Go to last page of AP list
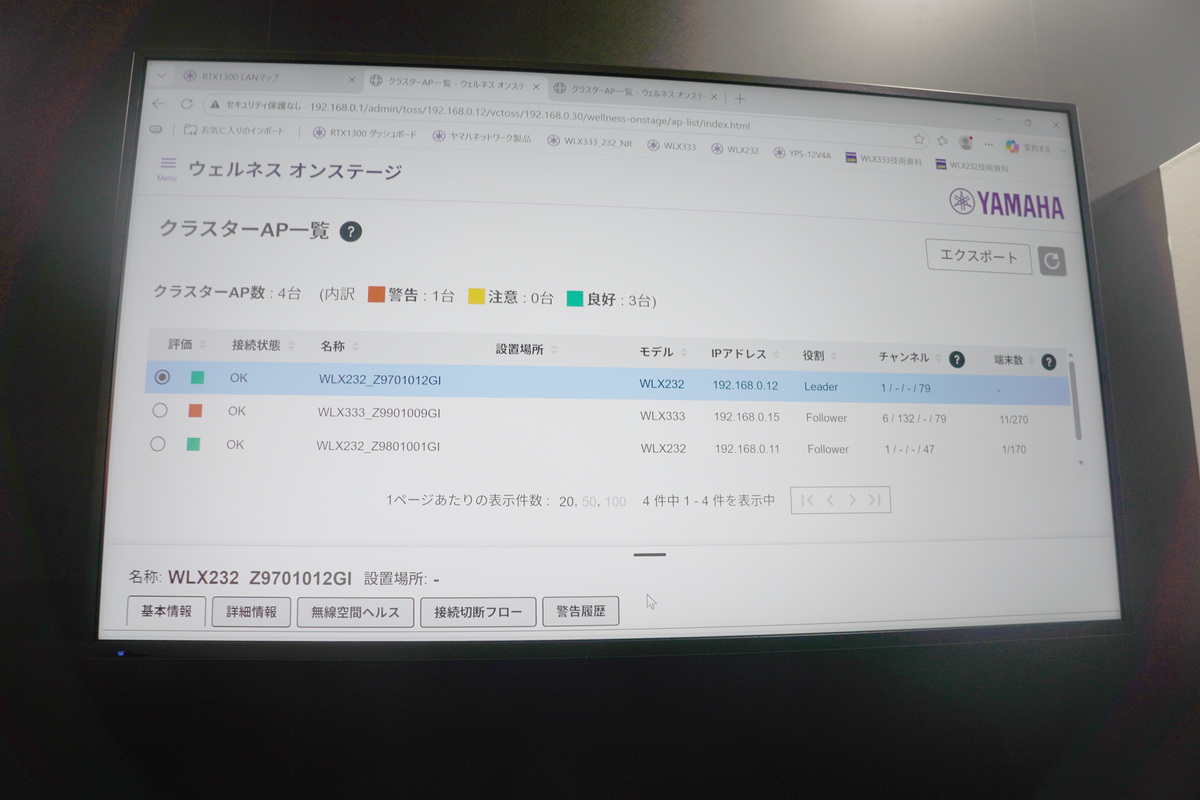The width and height of the screenshot is (1200, 800). (875, 499)
